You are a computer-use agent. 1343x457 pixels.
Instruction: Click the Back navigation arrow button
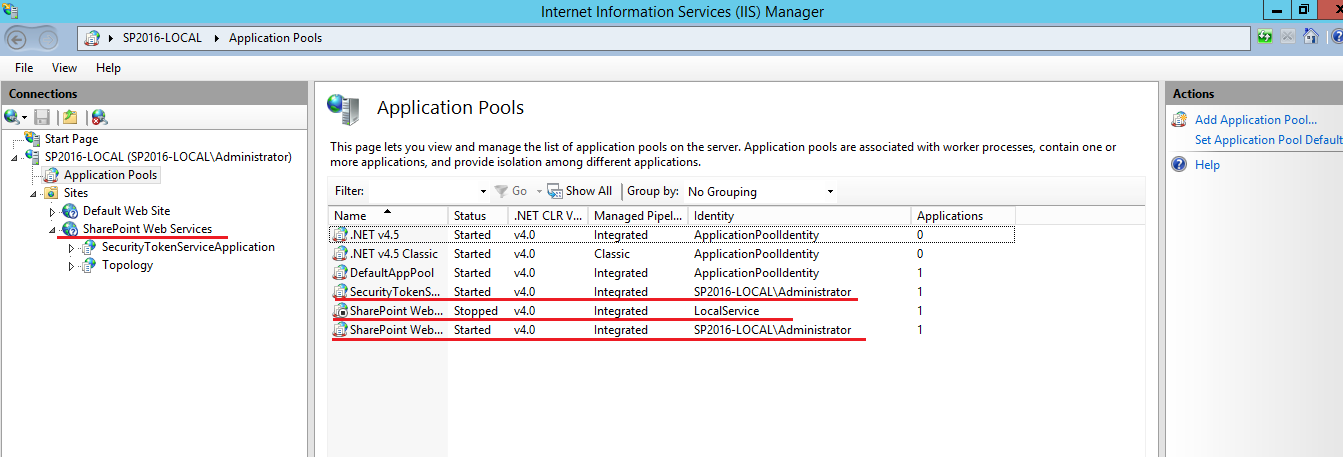pyautogui.click(x=17, y=39)
